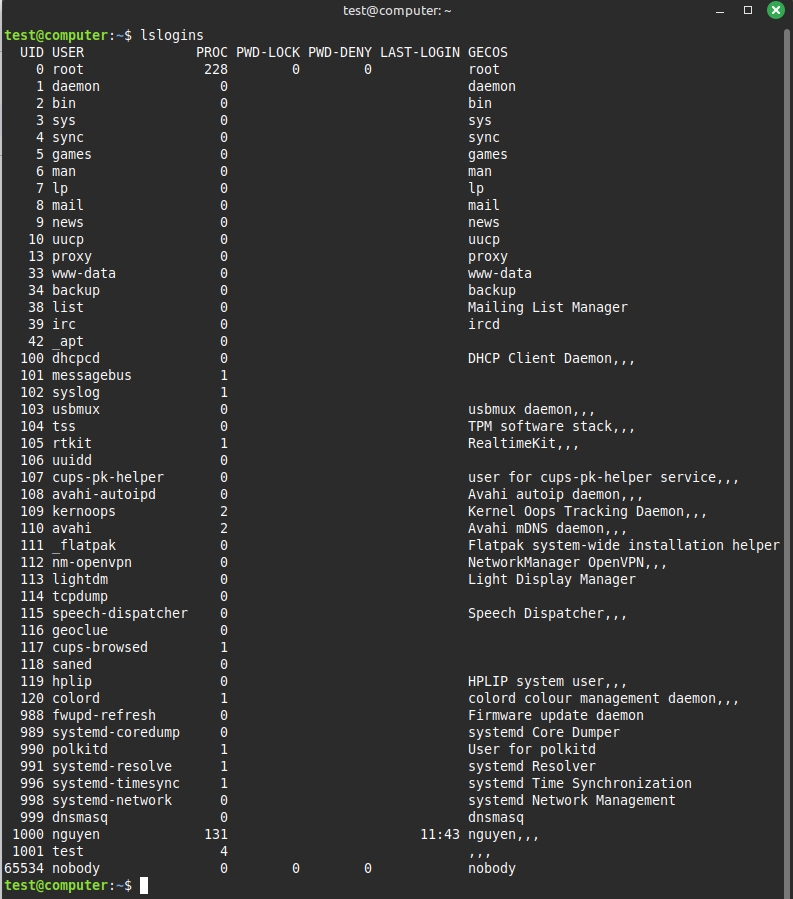The height and width of the screenshot is (899, 793).
Task: Click the root username in USER column
Action: (68, 69)
